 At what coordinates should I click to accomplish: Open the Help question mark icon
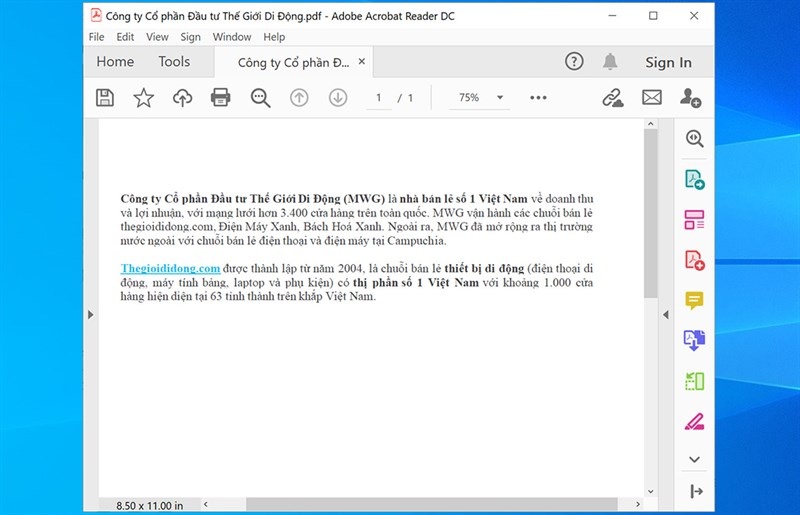[x=574, y=61]
